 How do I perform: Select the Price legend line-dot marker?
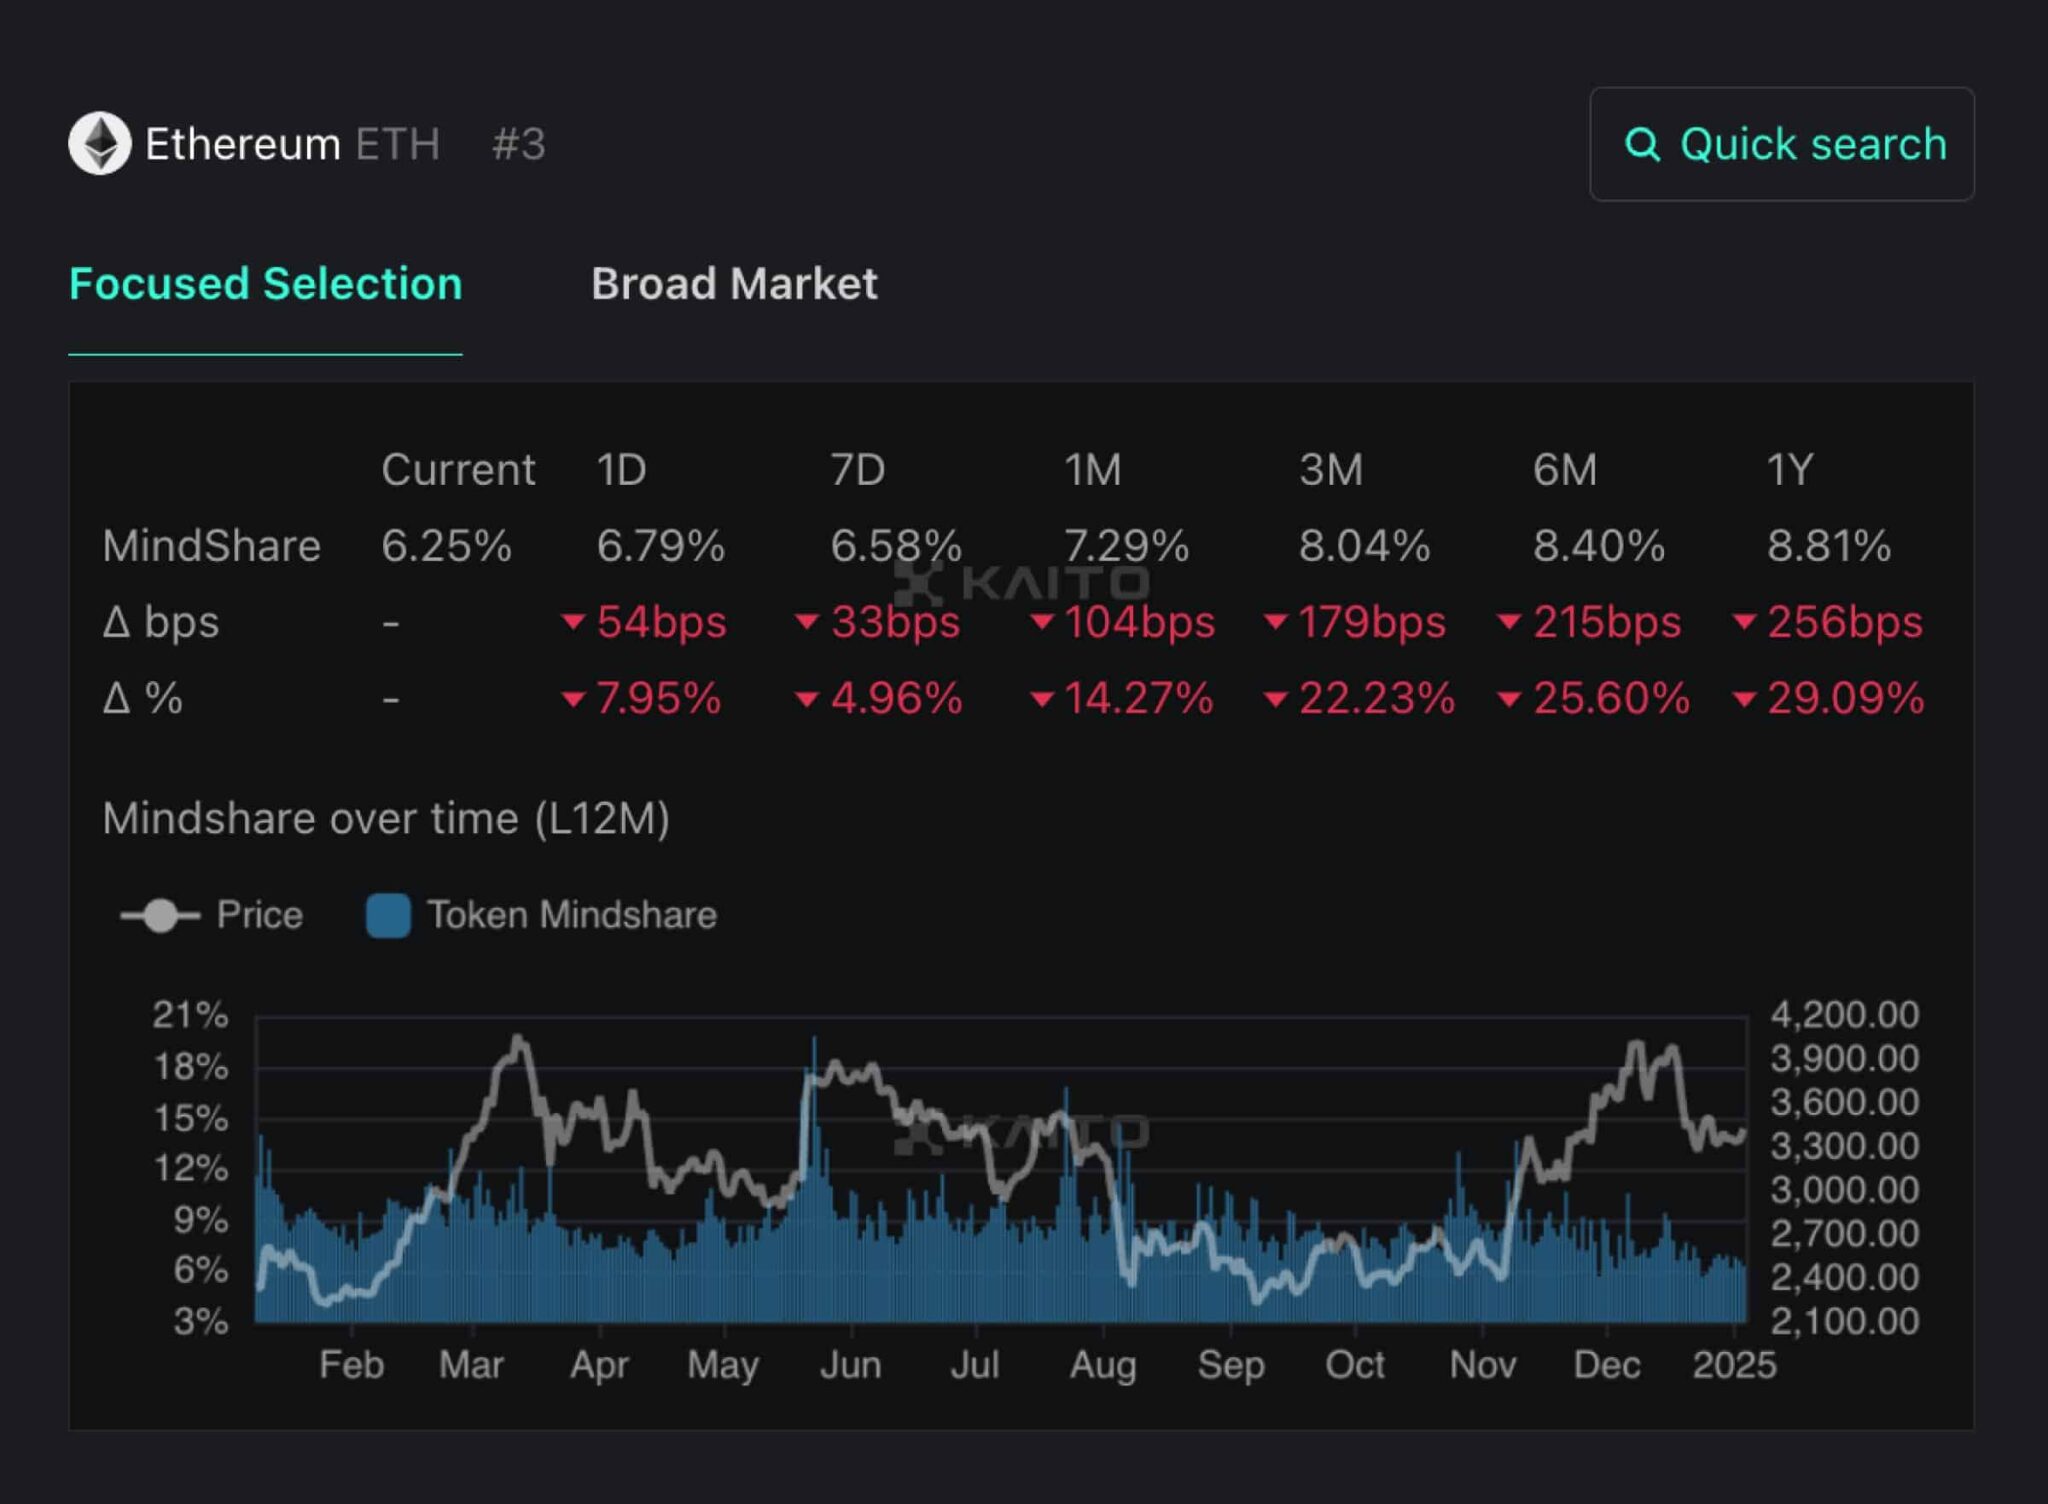[160, 914]
